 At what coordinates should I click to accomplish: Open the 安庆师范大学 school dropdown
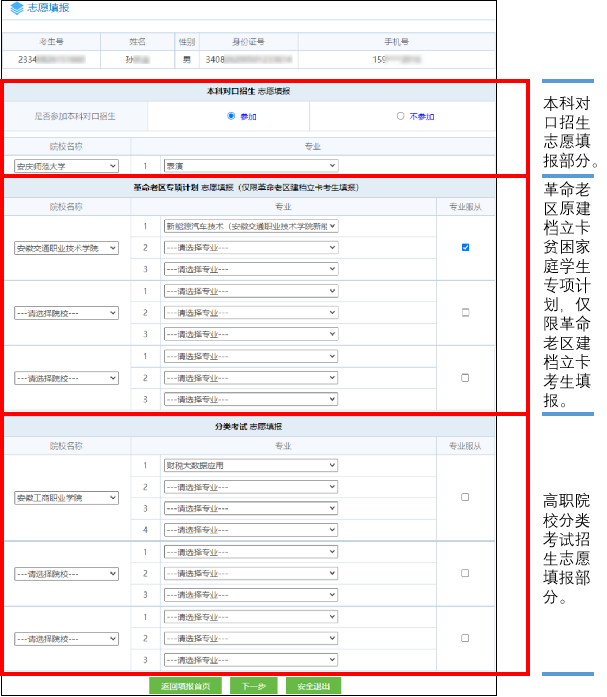coord(66,166)
